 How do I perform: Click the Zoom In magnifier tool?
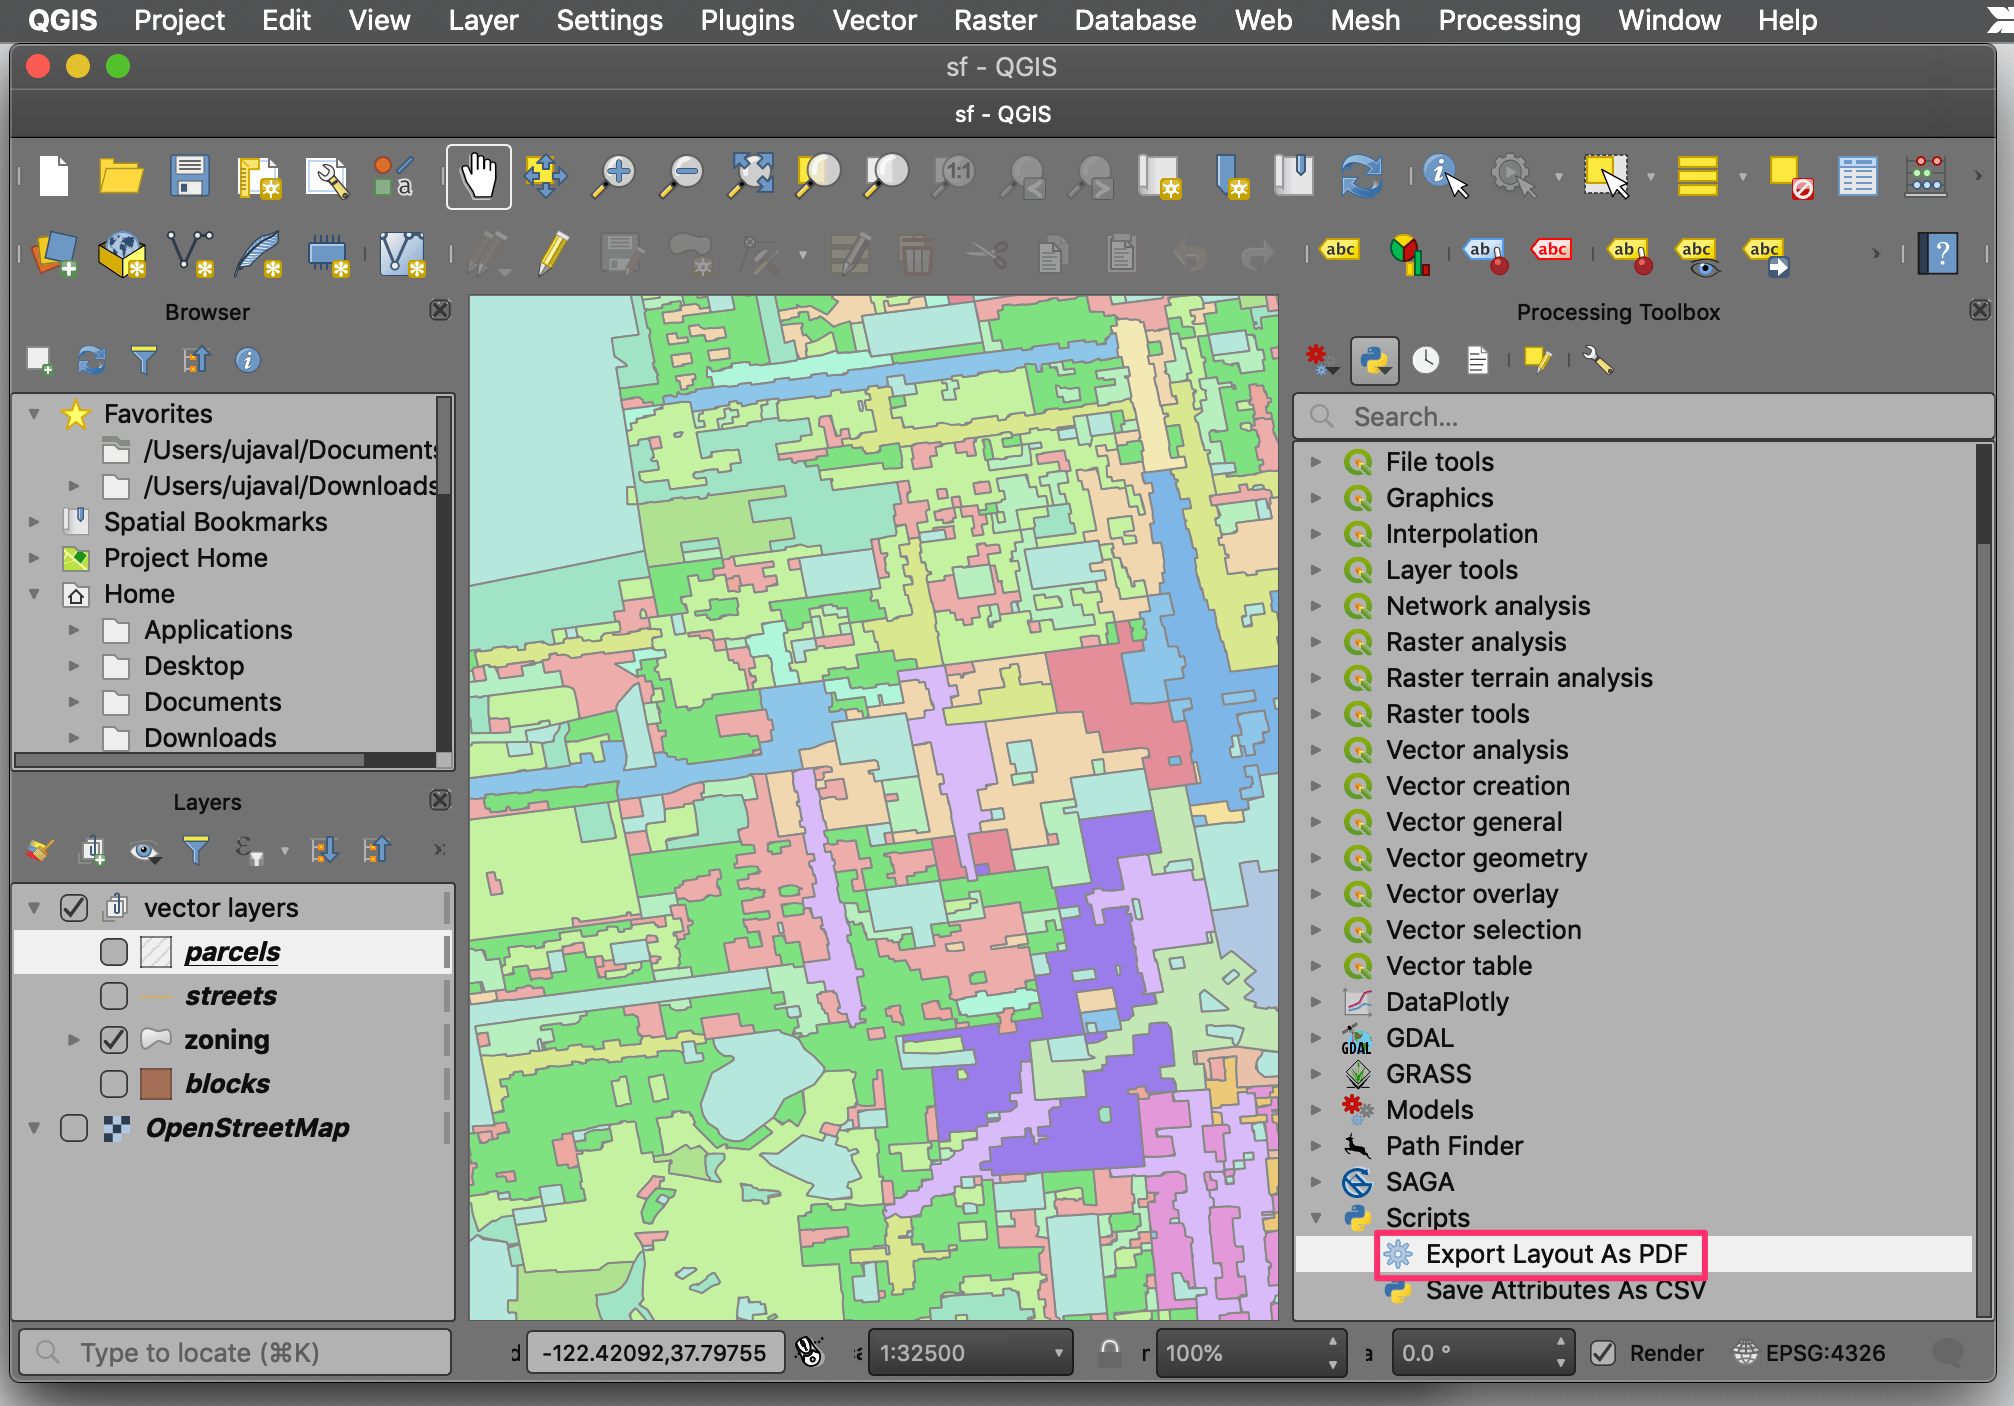(613, 176)
